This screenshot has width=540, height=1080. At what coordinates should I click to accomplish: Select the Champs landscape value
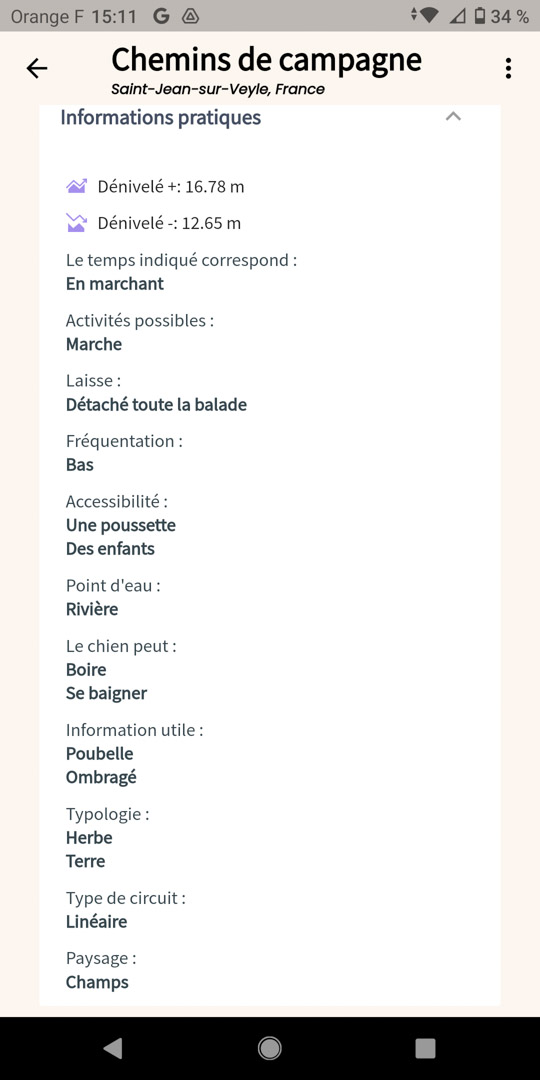(97, 982)
